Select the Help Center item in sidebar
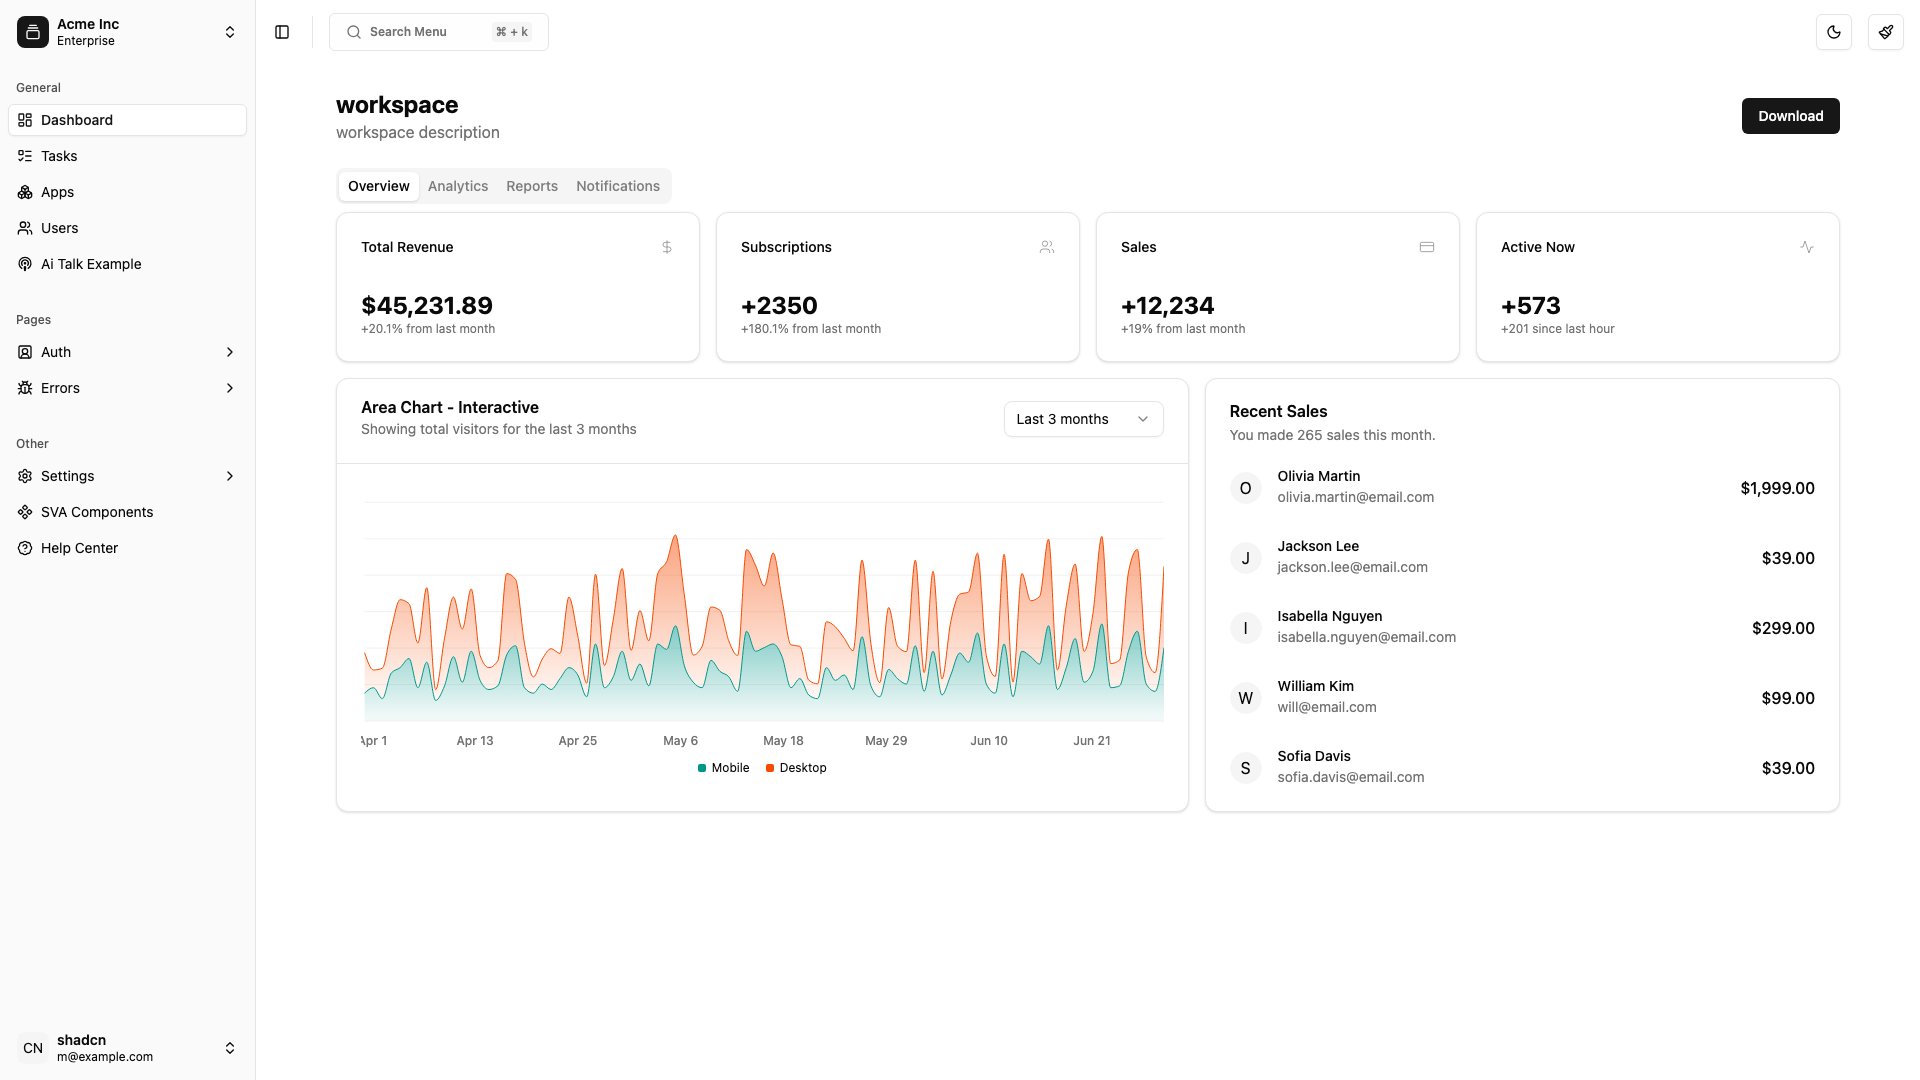Screen dimensions: 1920x1080 [79, 548]
